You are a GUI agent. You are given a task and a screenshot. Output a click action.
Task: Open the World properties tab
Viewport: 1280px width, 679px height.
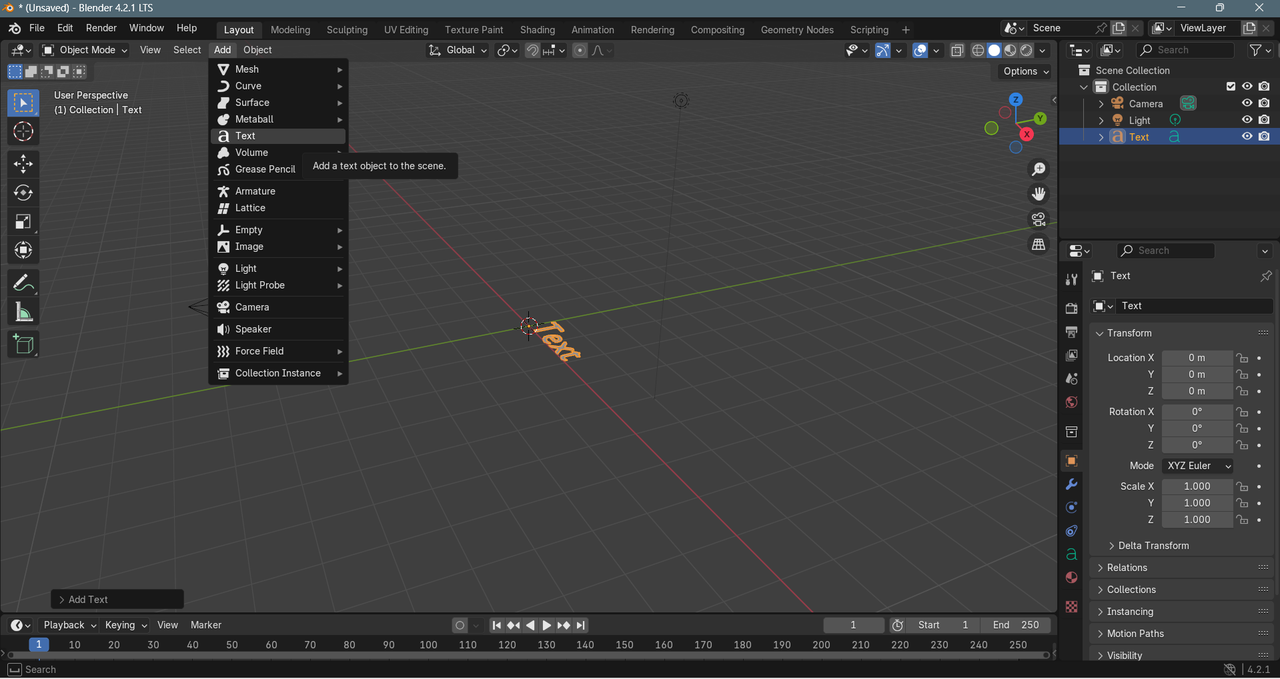coord(1071,402)
